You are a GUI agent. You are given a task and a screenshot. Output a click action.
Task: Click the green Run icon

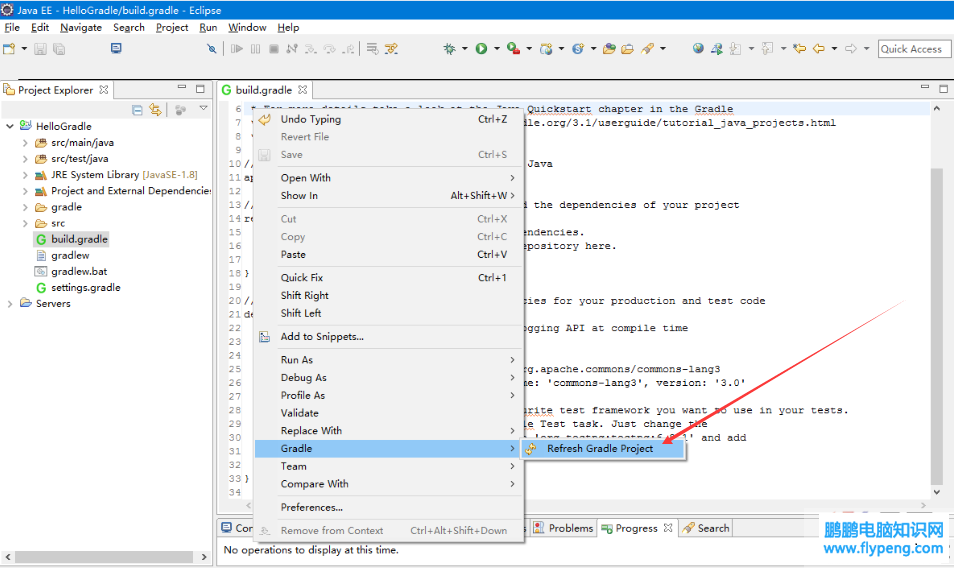(x=481, y=49)
